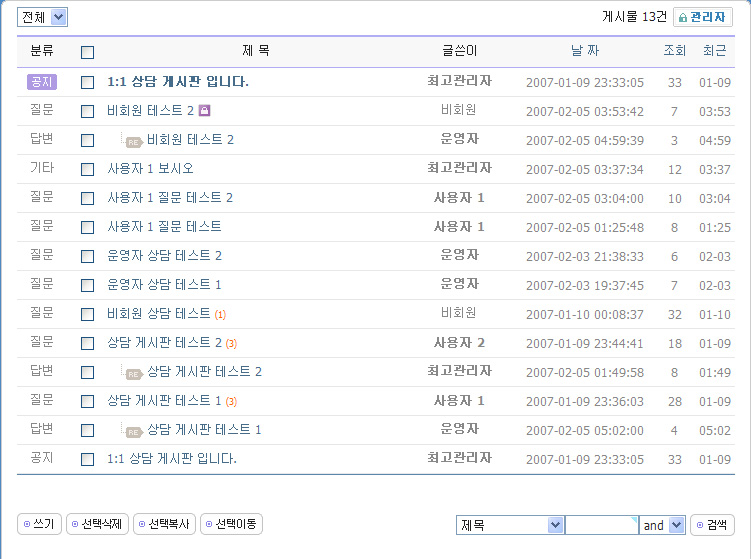Focus the search keyword text field
This screenshot has height=559, width=751.
(601, 525)
